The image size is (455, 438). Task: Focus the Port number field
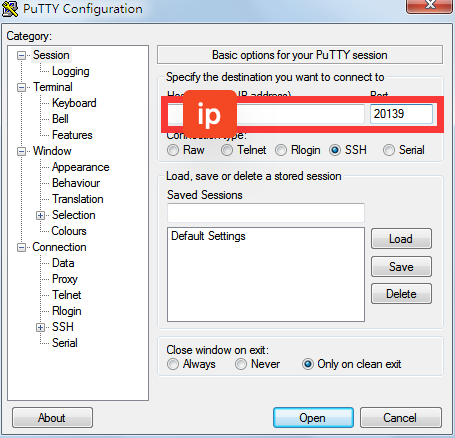pyautogui.click(x=401, y=114)
